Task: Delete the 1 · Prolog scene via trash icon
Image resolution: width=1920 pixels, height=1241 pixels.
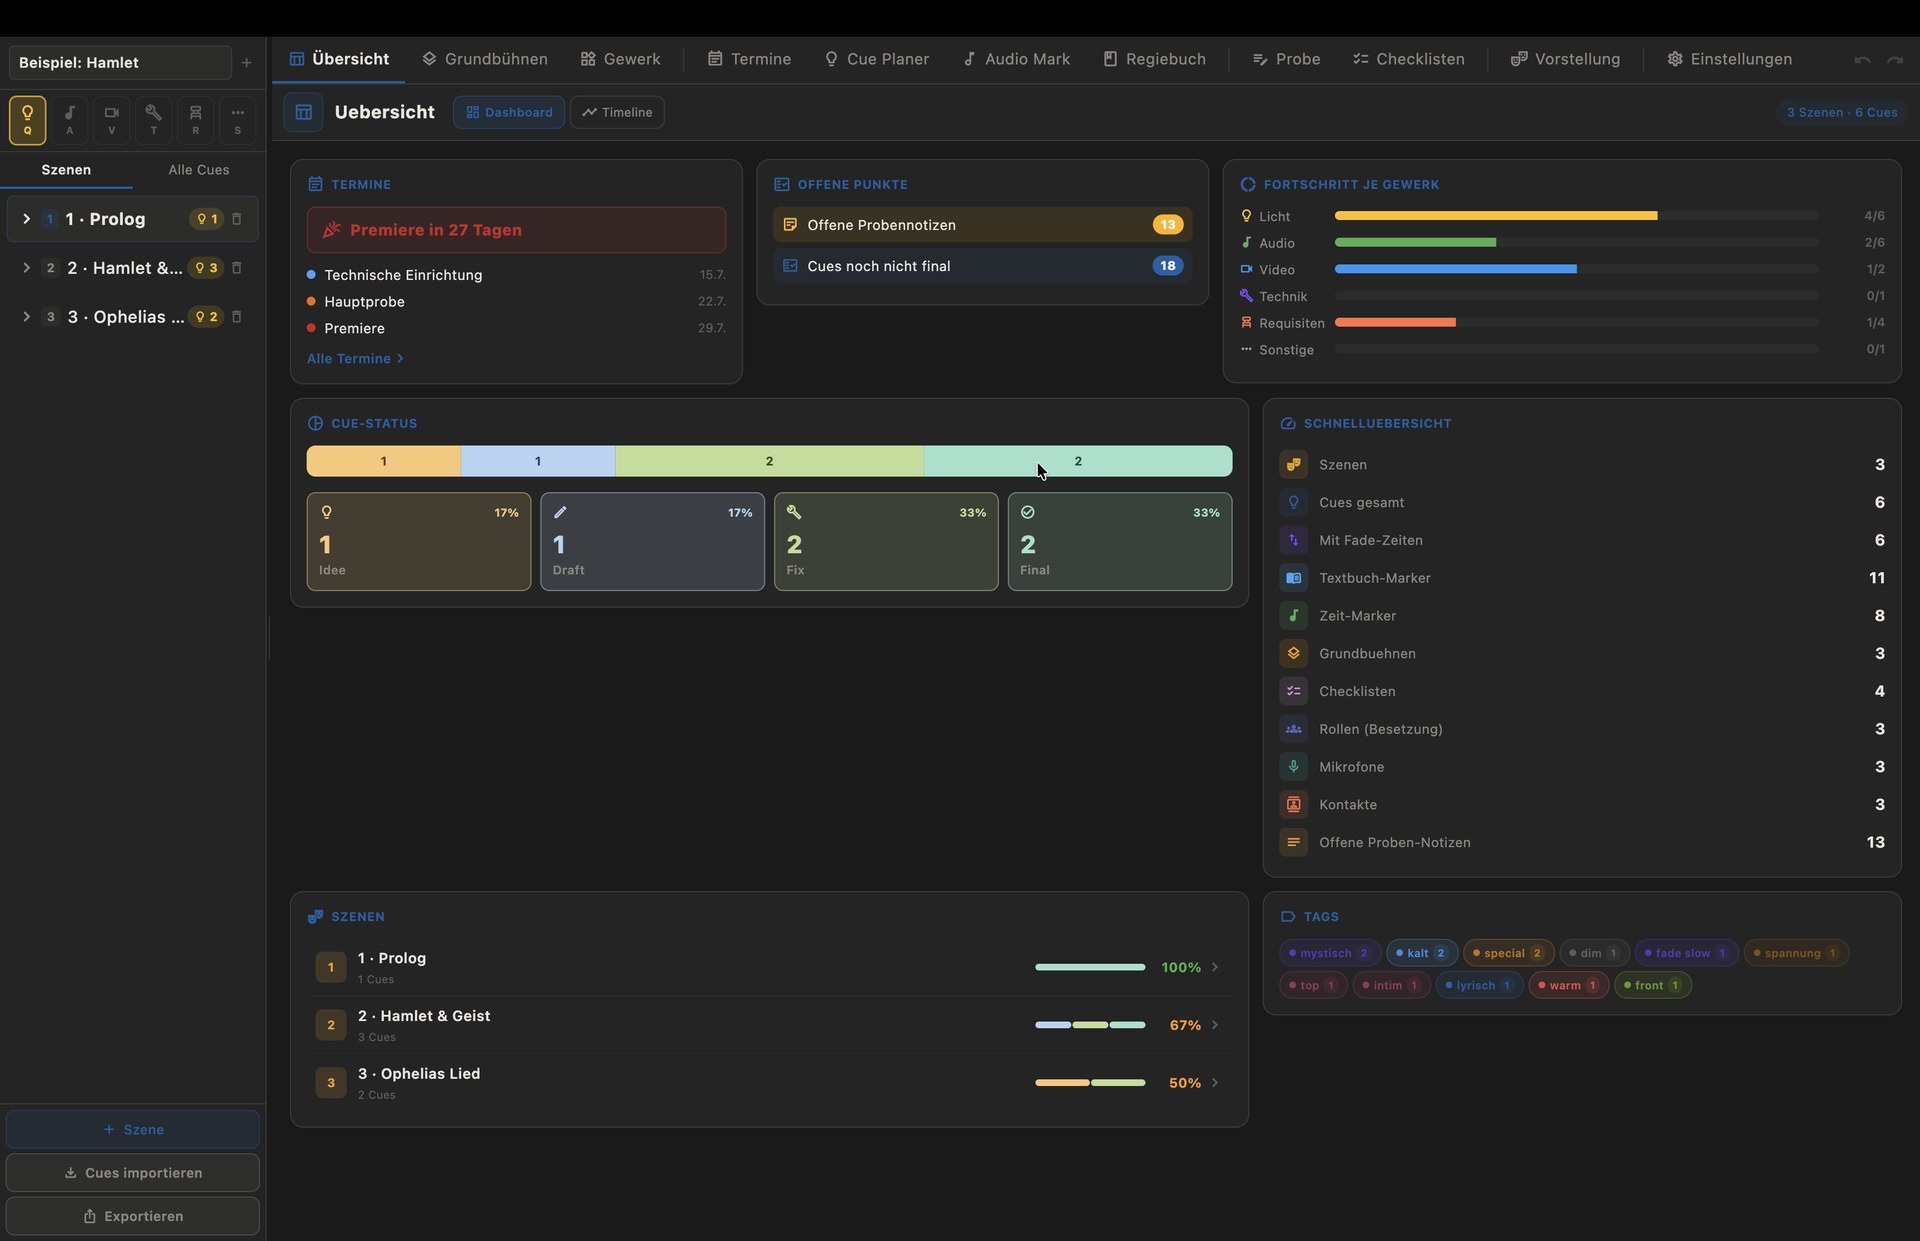Action: point(237,219)
